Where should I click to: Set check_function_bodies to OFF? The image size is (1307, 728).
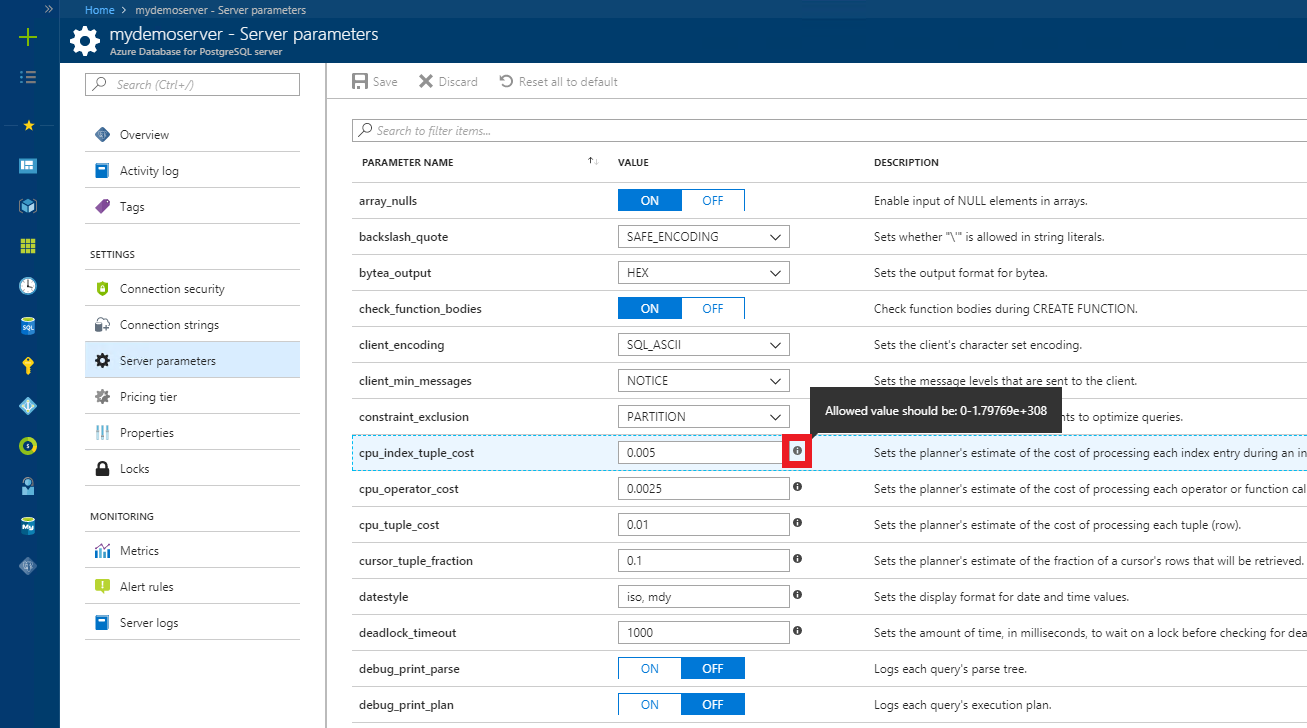tap(713, 309)
